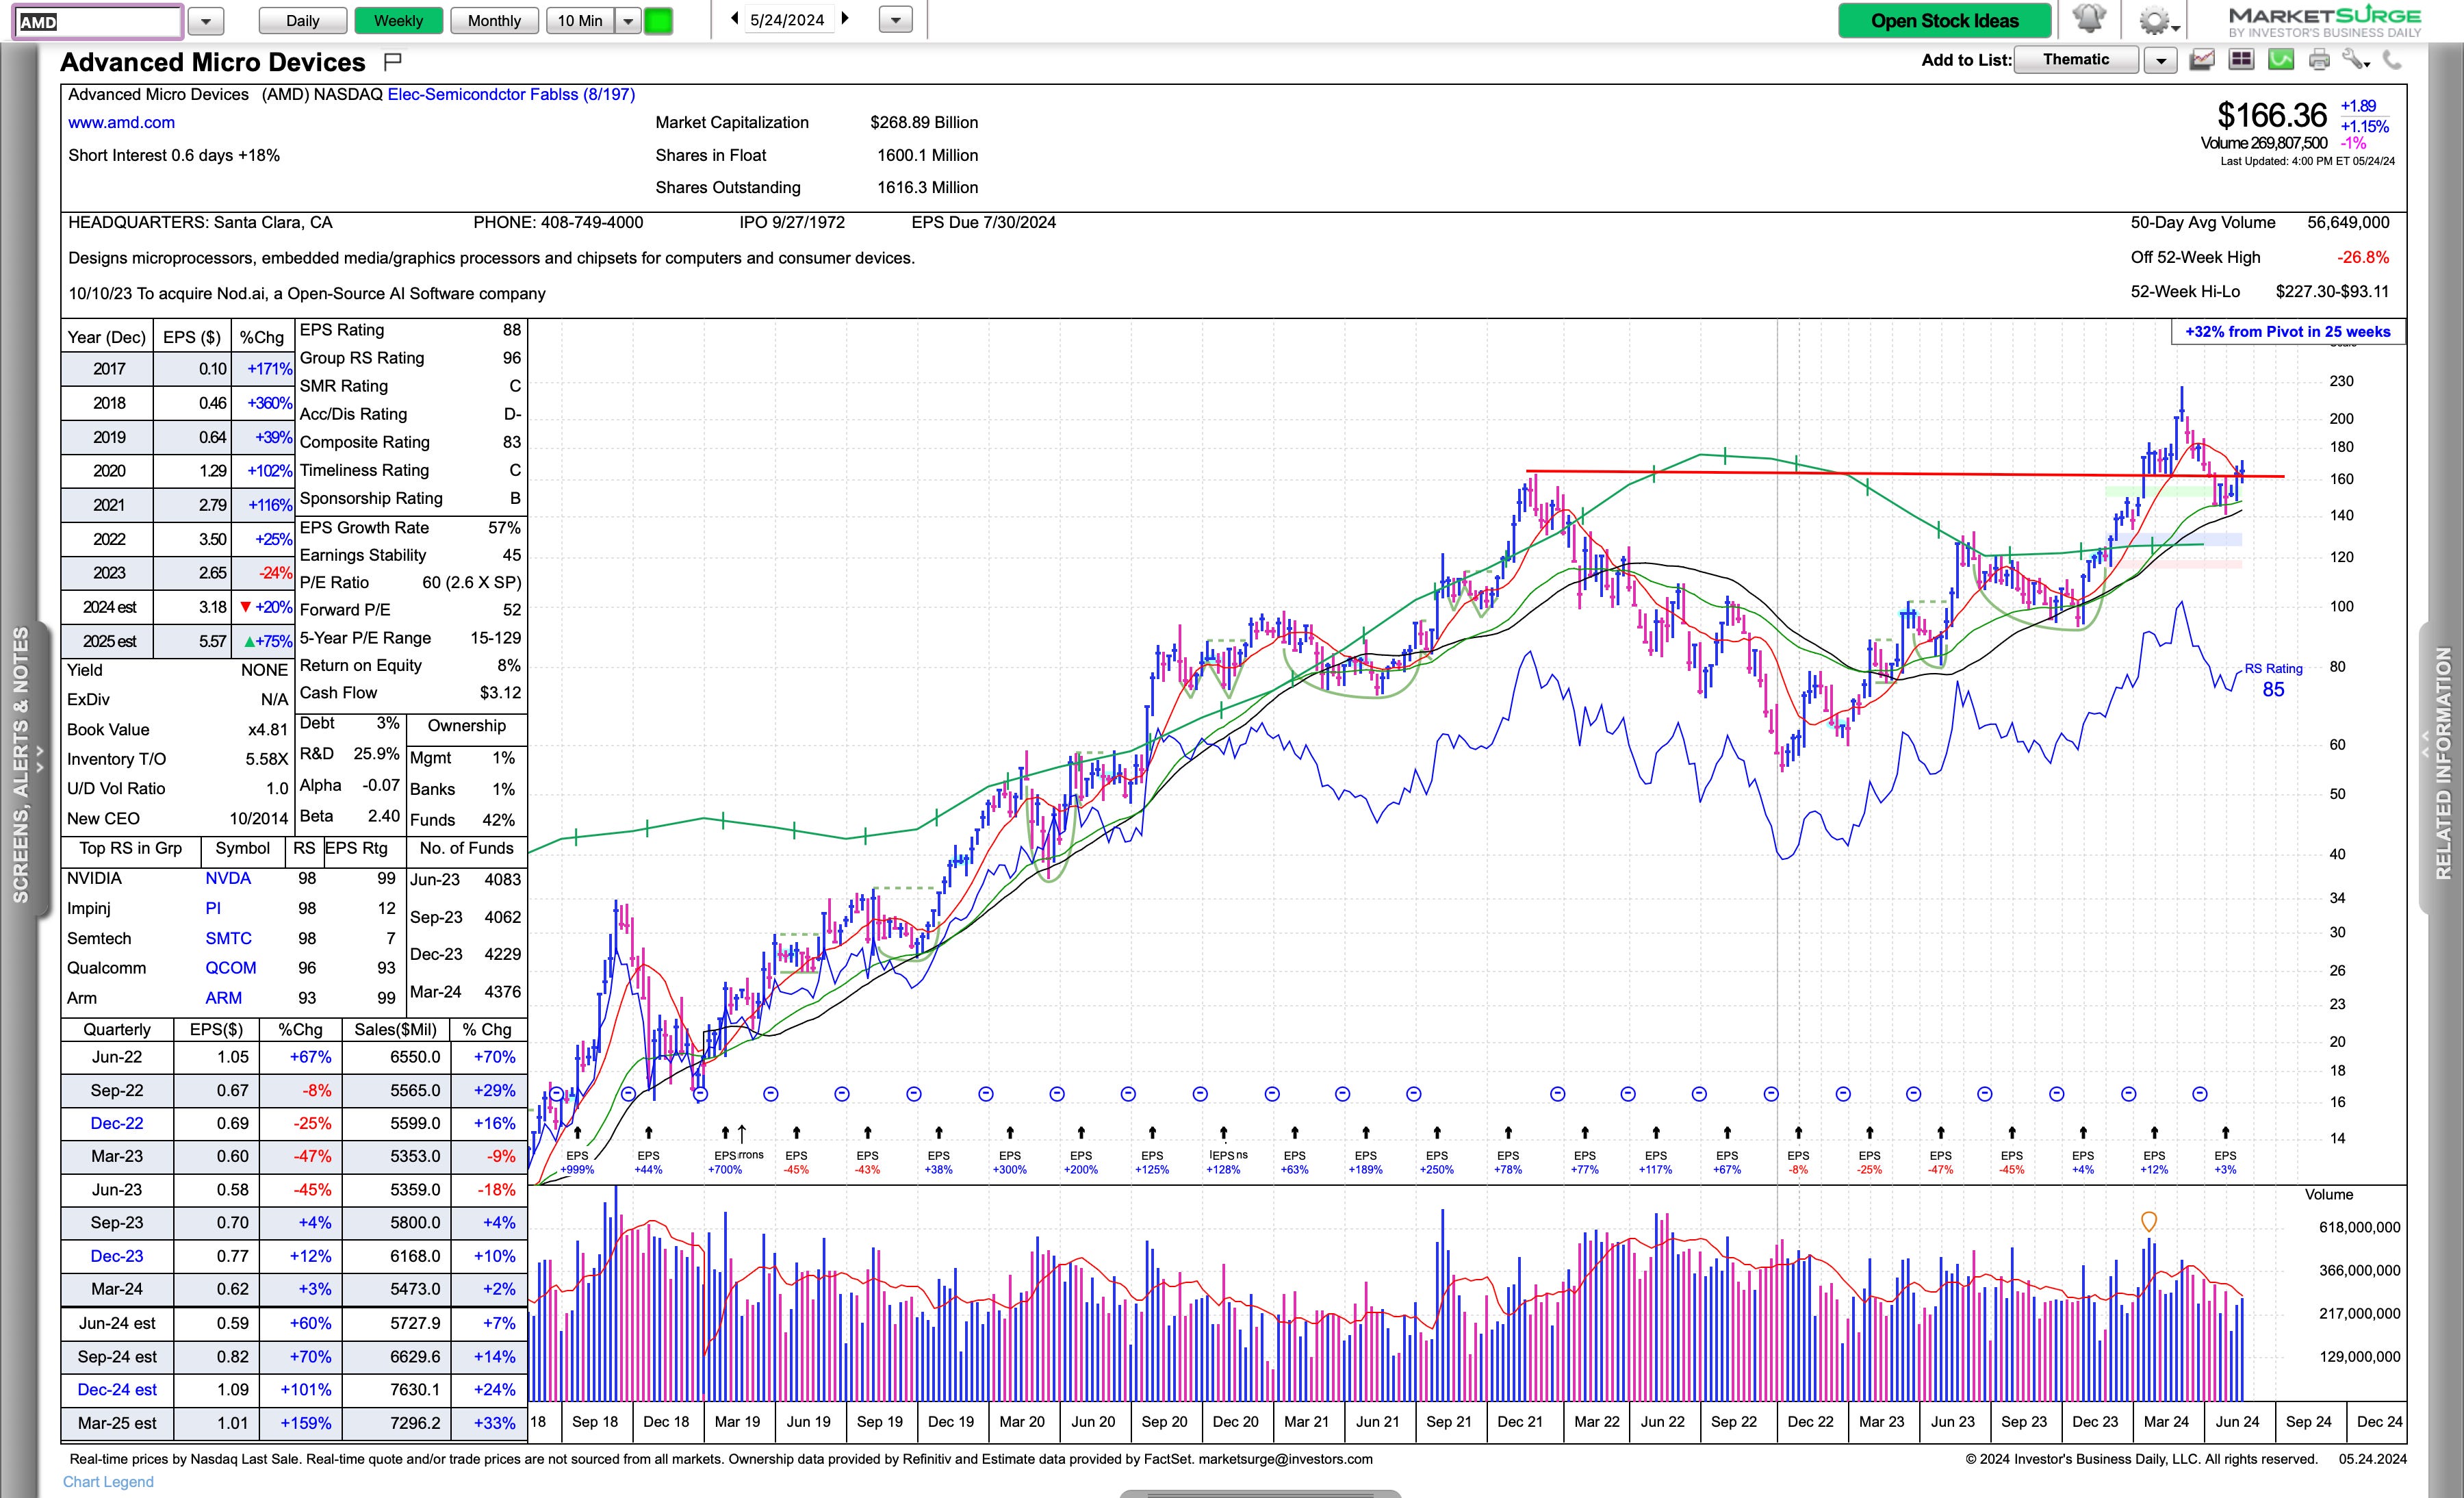Image resolution: width=2464 pixels, height=1498 pixels.
Task: Open the multi-chart grid layout icon
Action: tap(2241, 60)
